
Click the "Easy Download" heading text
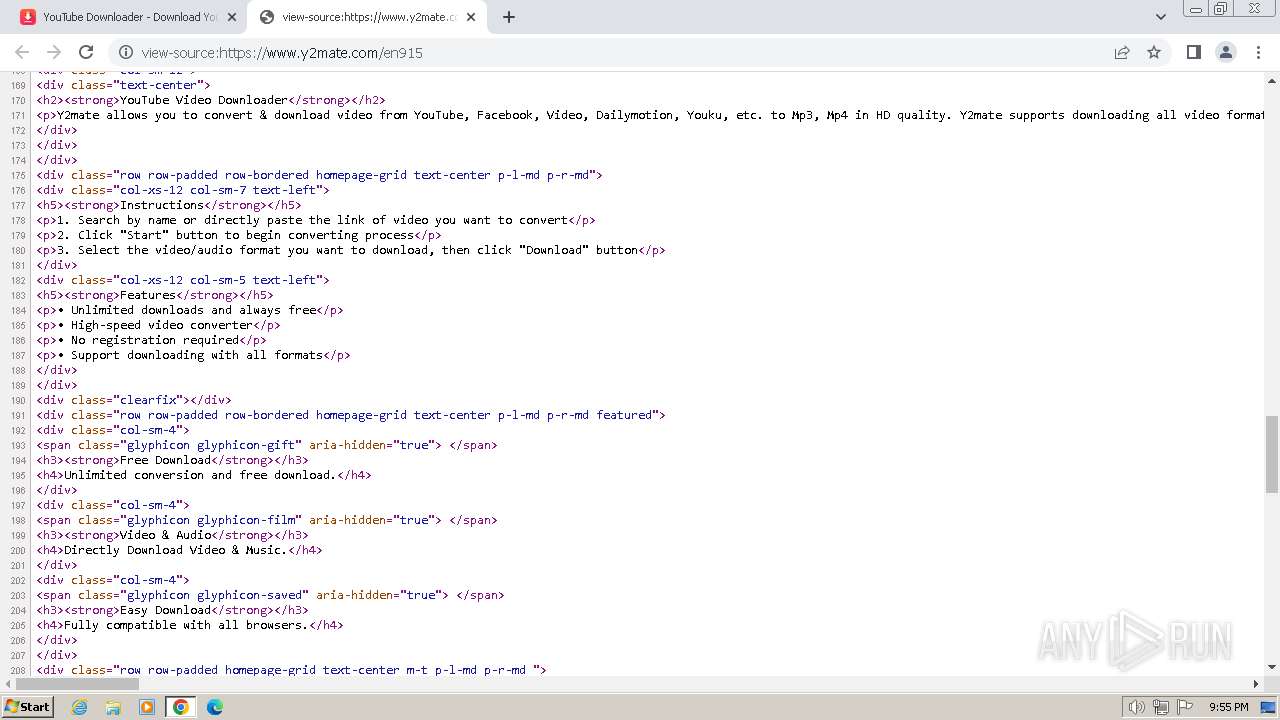pyautogui.click(x=165, y=610)
